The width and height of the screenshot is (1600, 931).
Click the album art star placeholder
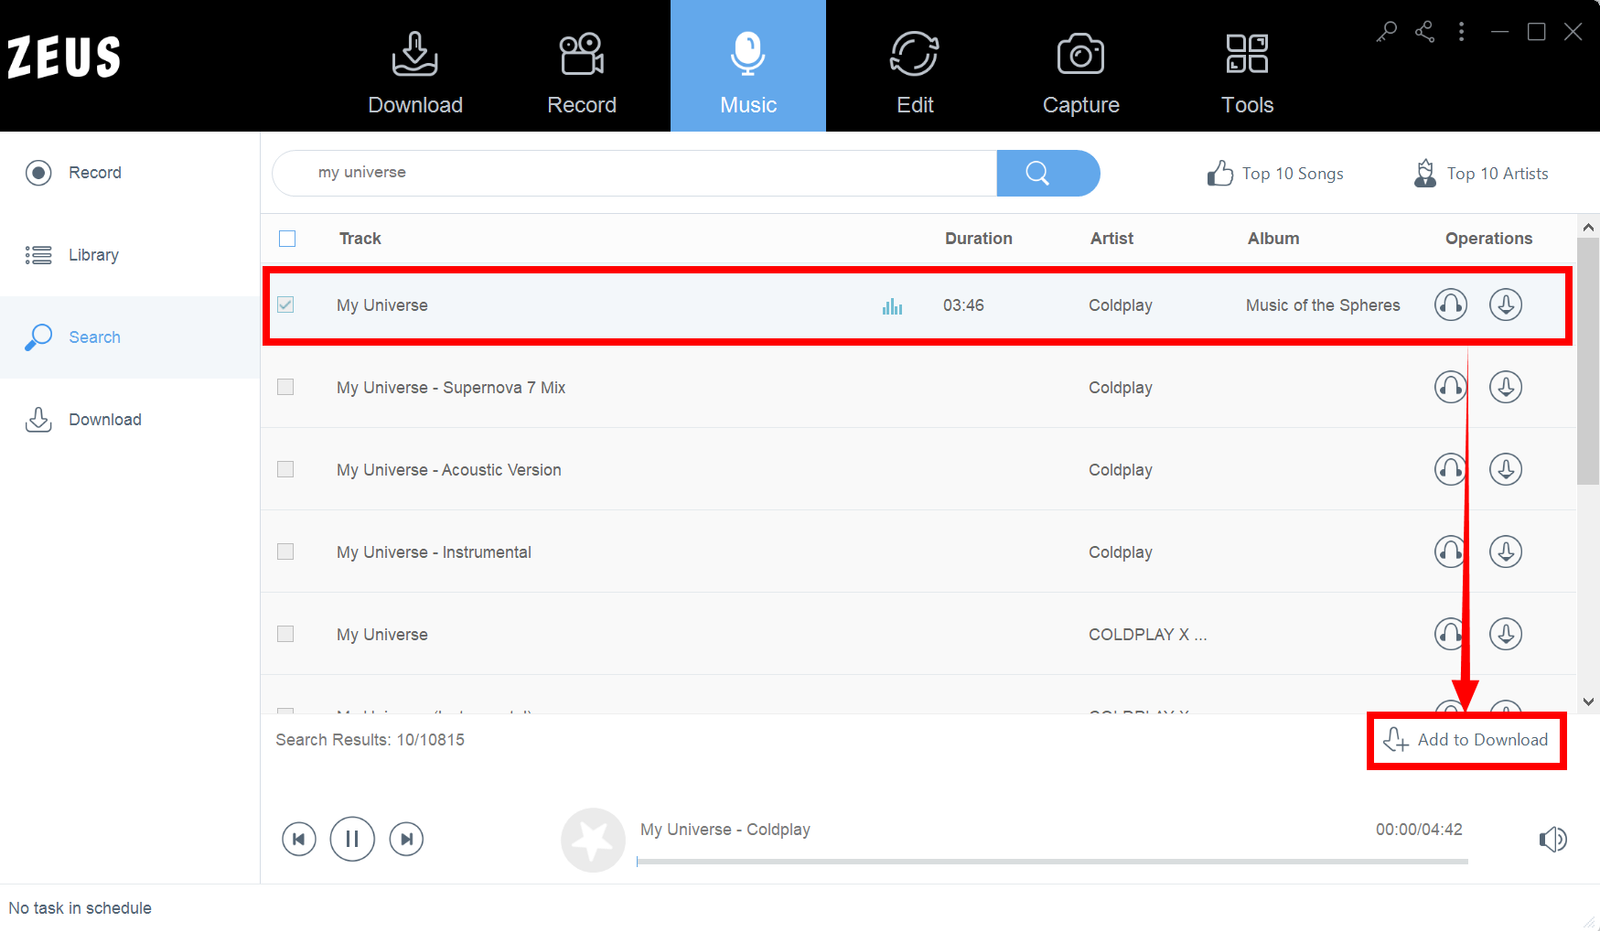[593, 840]
